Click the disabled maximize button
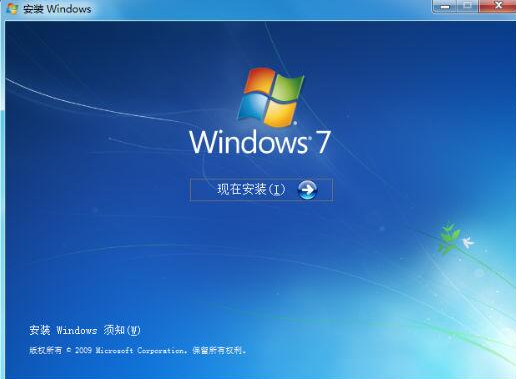 coord(468,6)
